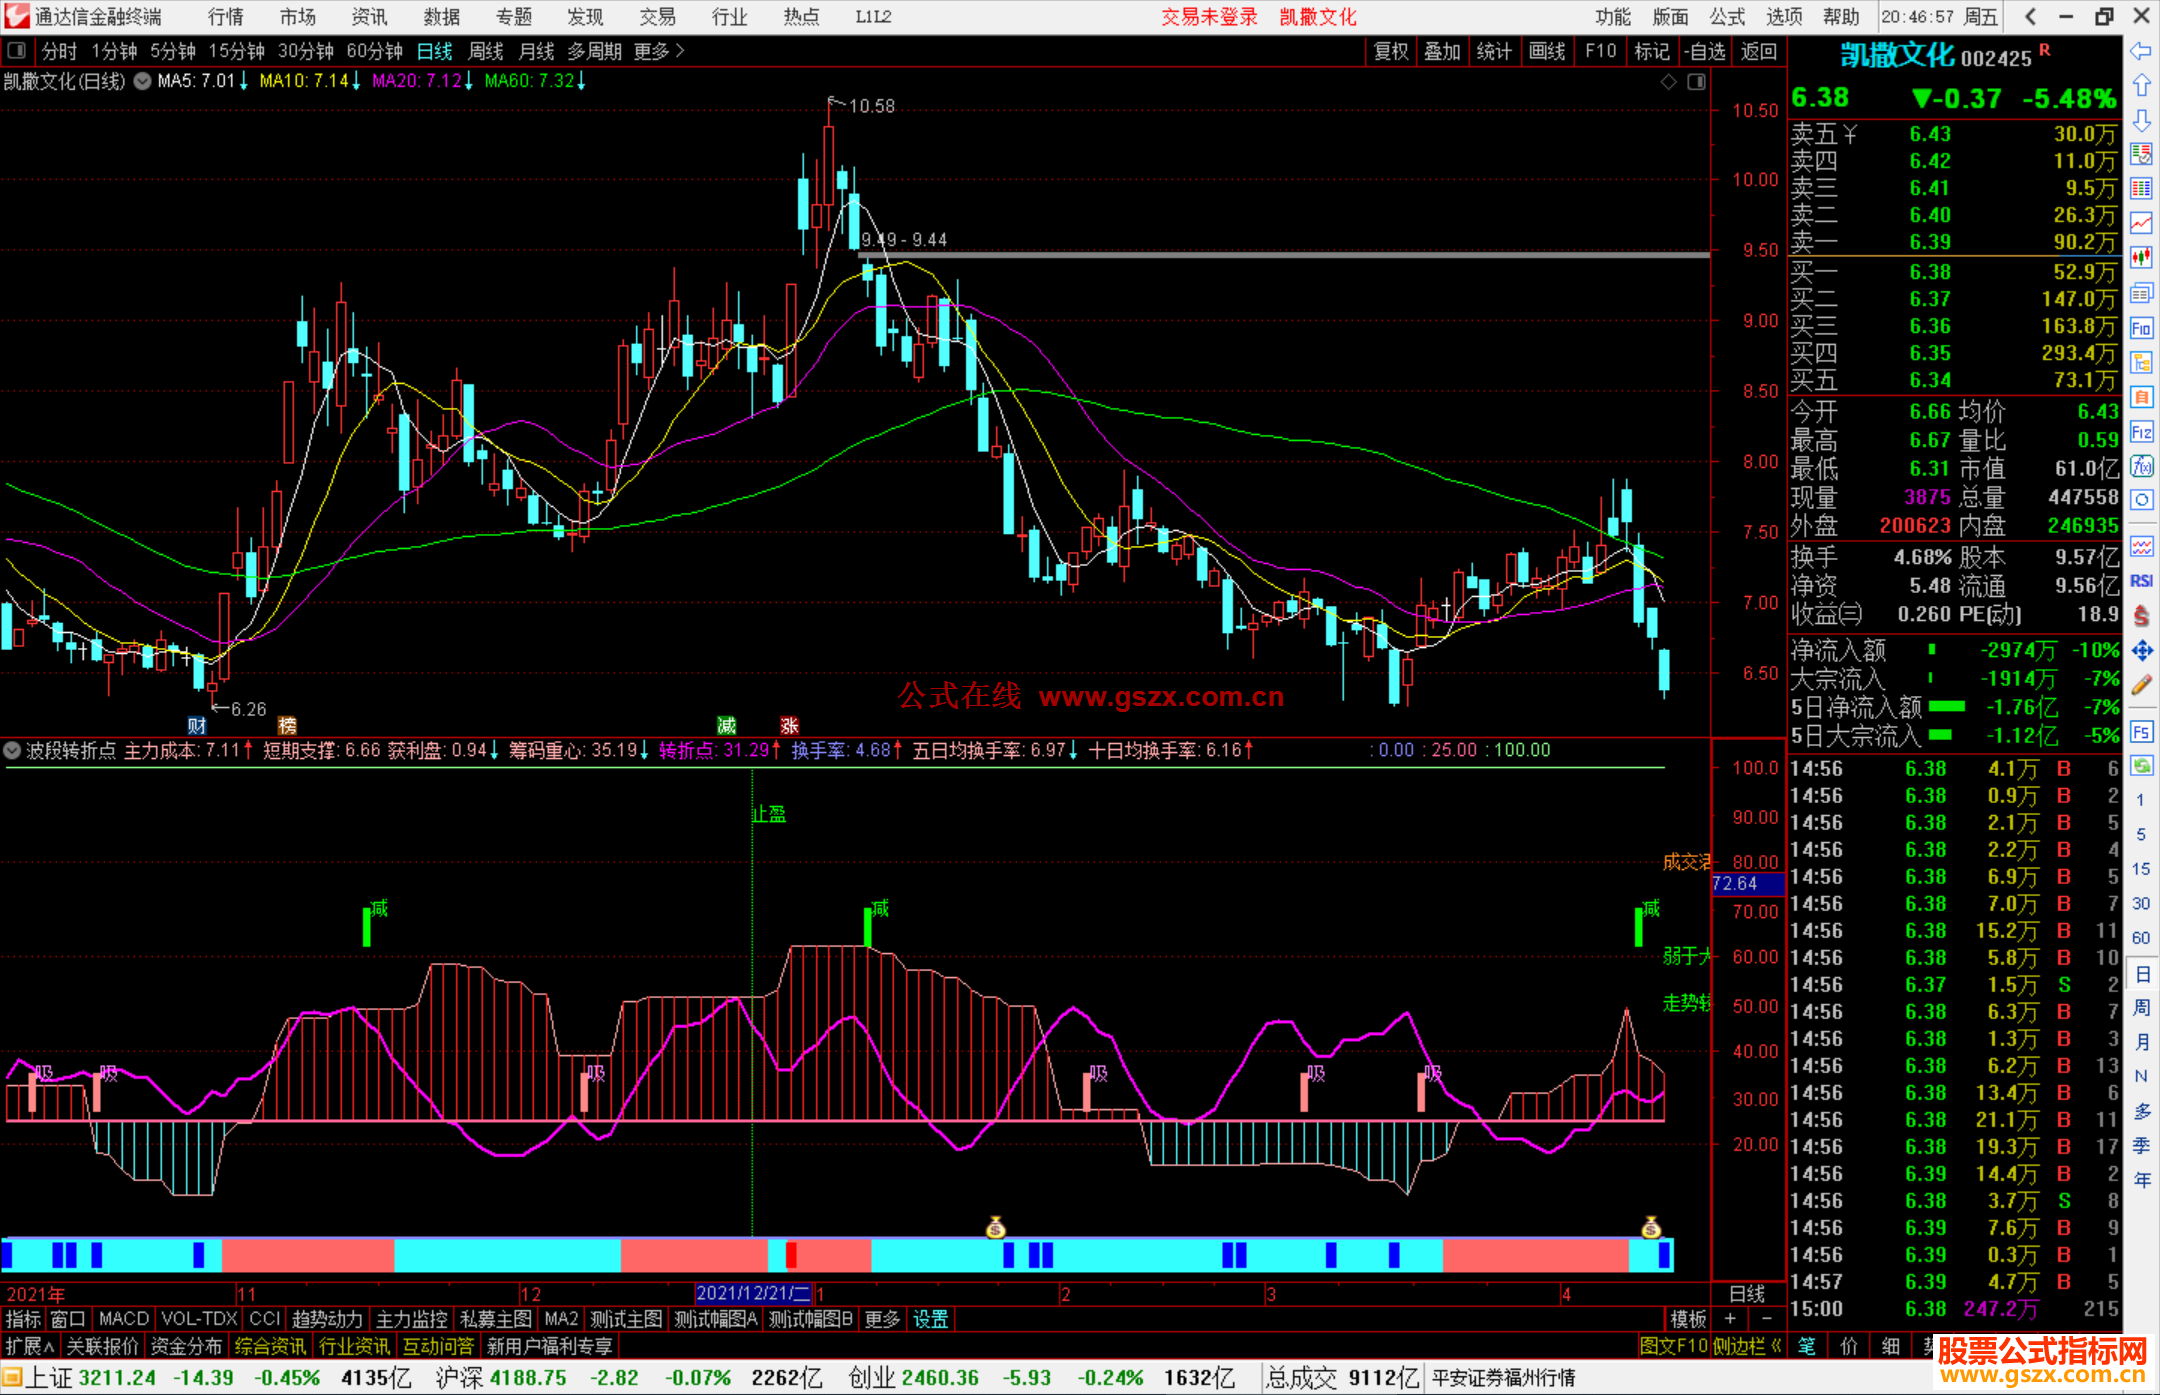The height and width of the screenshot is (1395, 2160).
Task: Open the 公式 formula menu
Action: click(1727, 16)
